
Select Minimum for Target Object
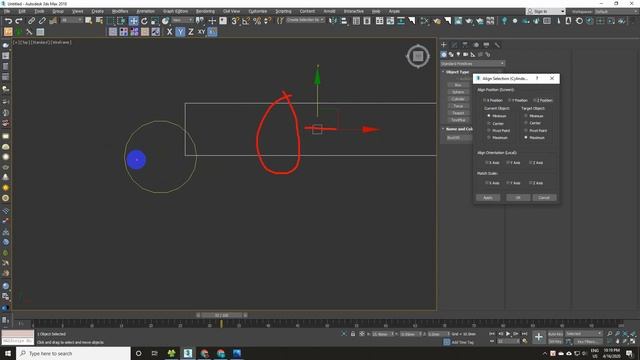pyautogui.click(x=534, y=116)
